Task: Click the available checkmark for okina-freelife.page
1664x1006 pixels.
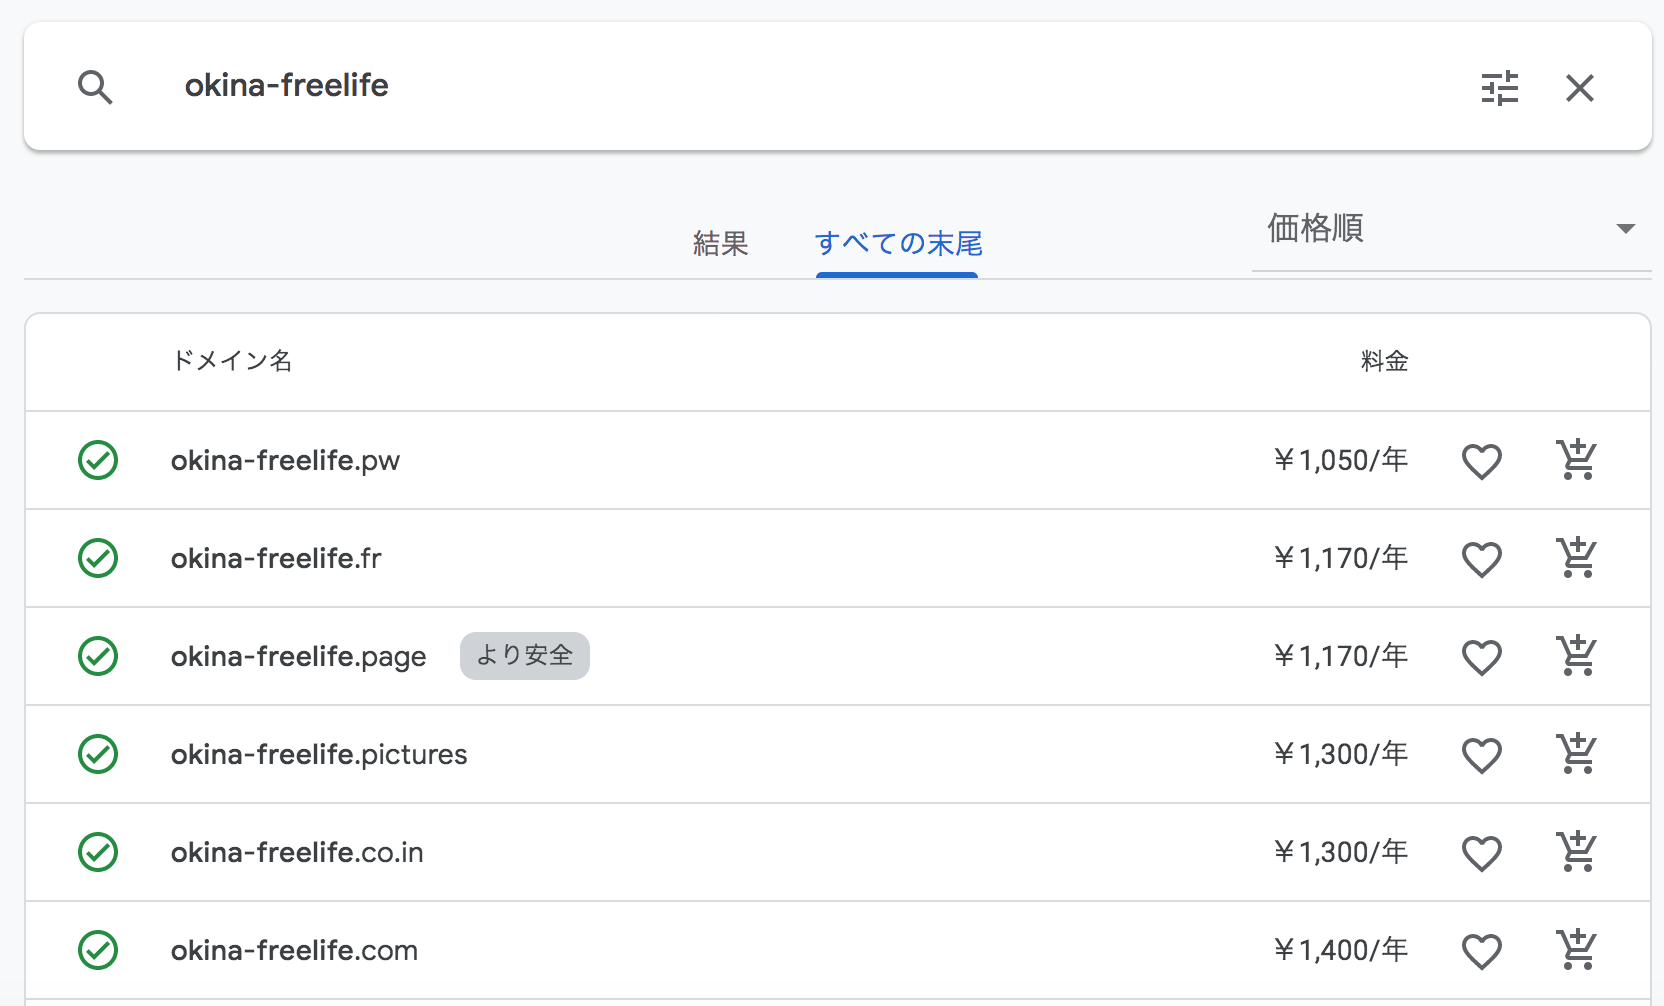Action: 98,656
